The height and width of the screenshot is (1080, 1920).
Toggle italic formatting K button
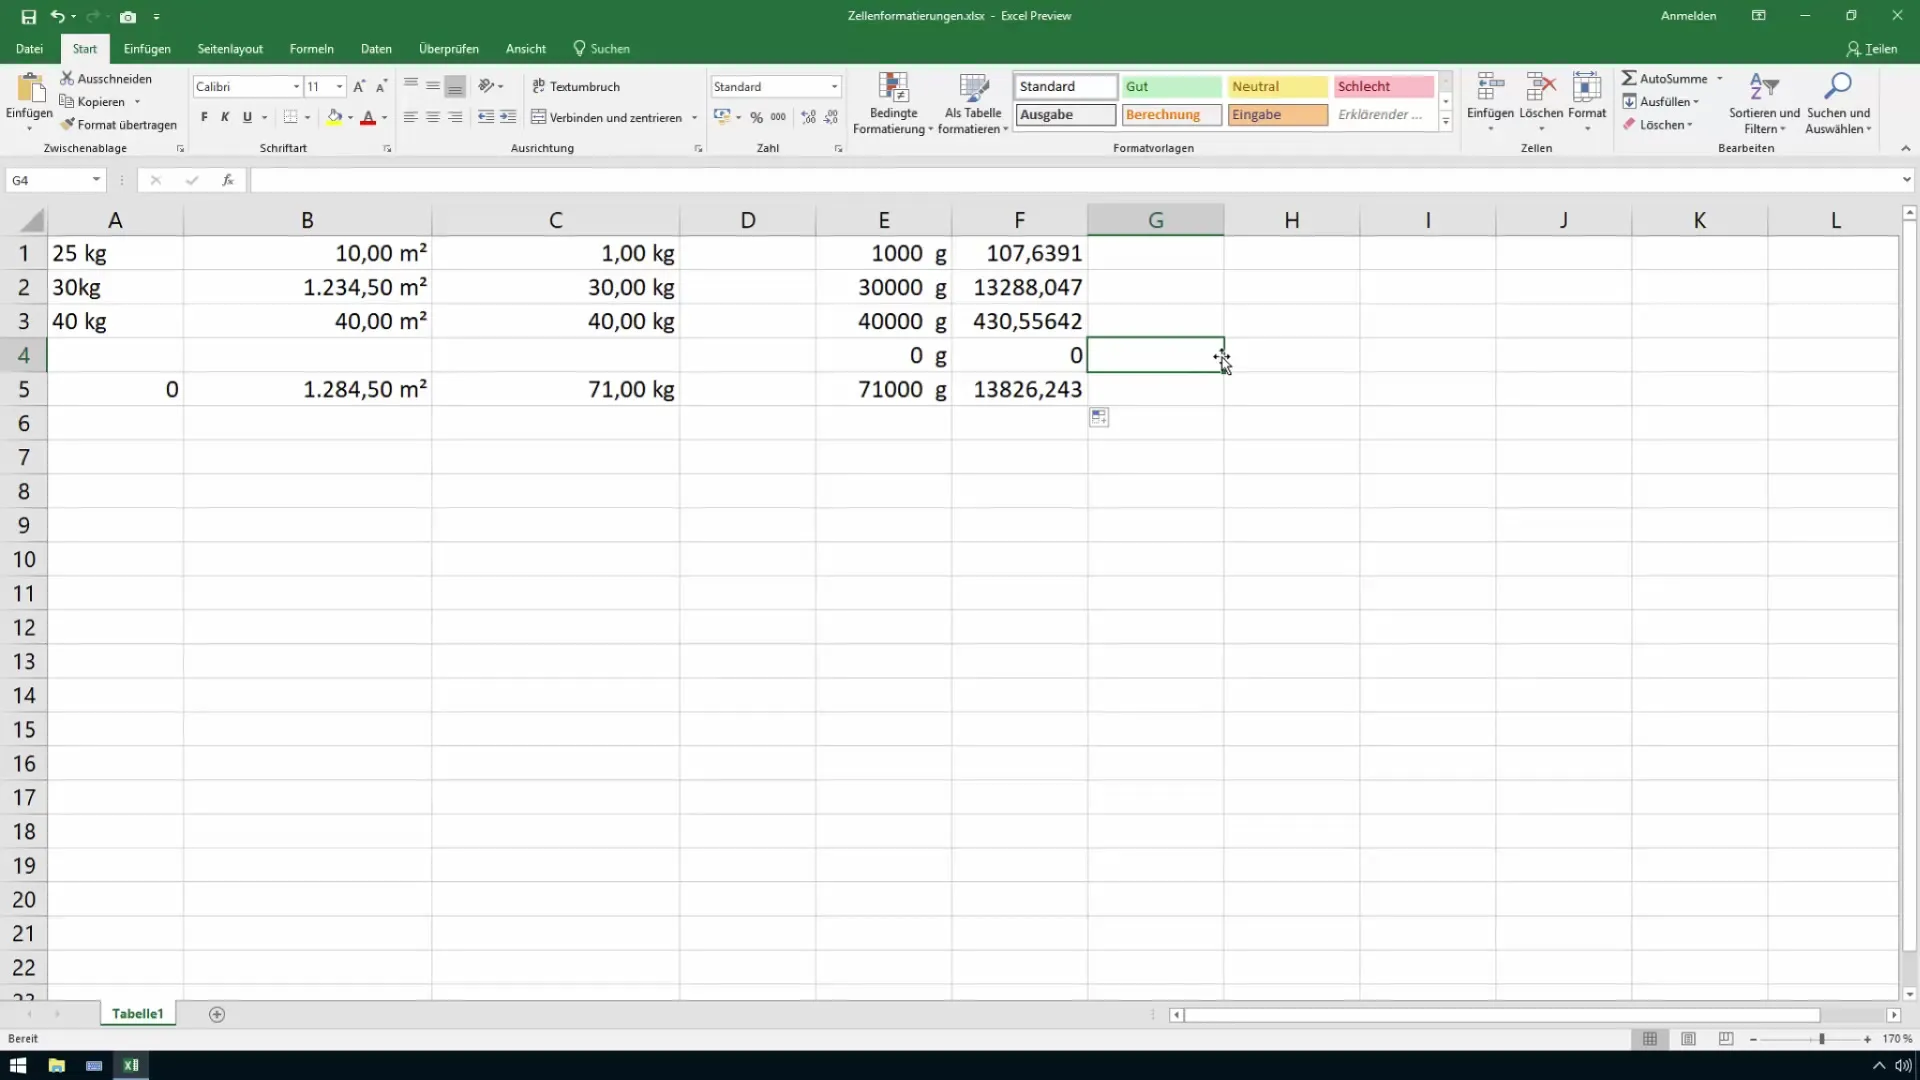(225, 117)
